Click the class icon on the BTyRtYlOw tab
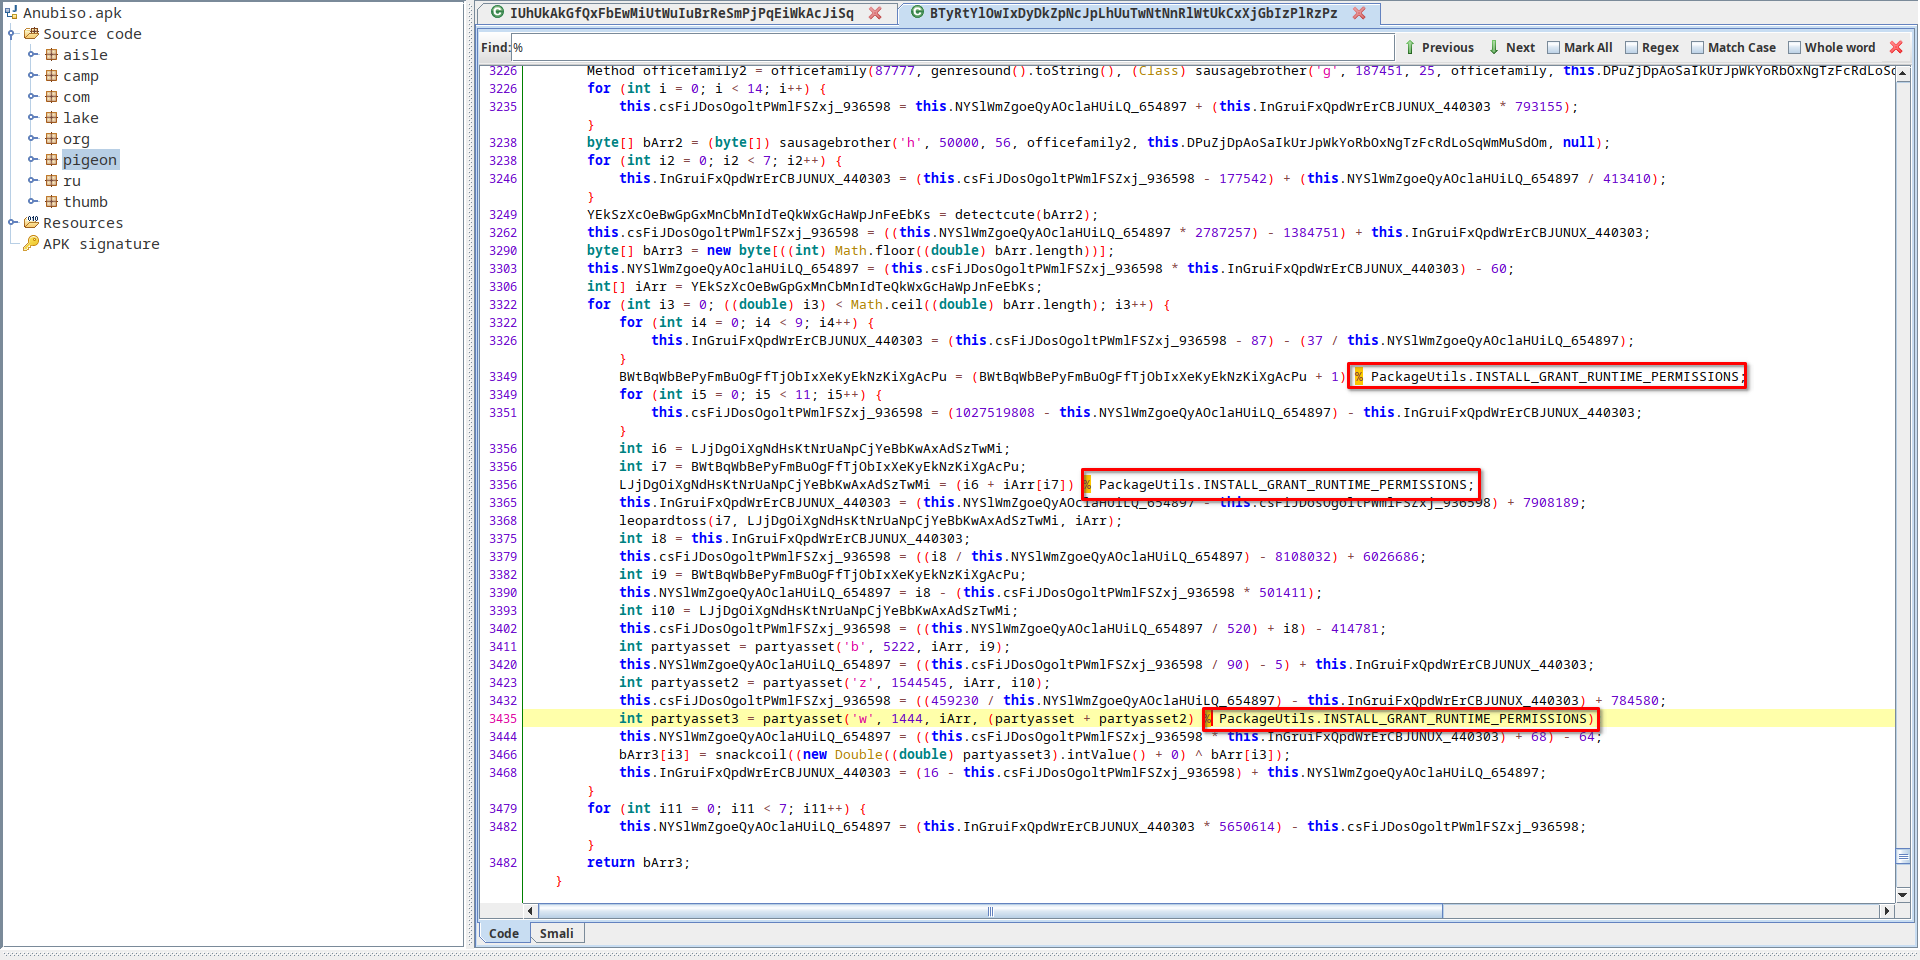 point(917,13)
